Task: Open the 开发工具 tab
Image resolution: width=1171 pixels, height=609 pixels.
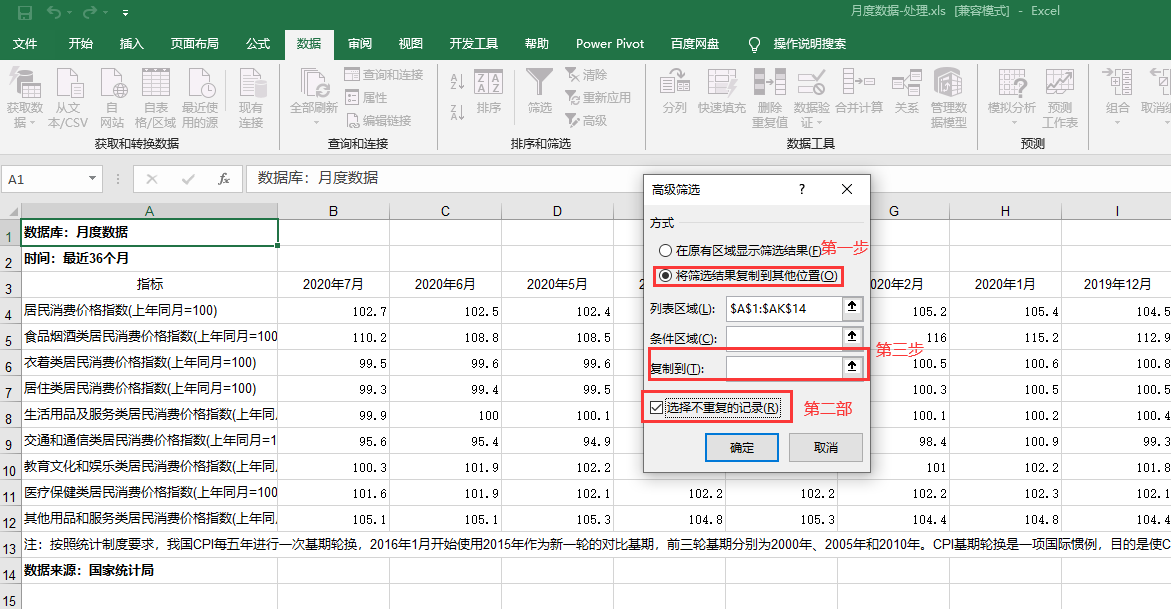Action: (x=473, y=43)
